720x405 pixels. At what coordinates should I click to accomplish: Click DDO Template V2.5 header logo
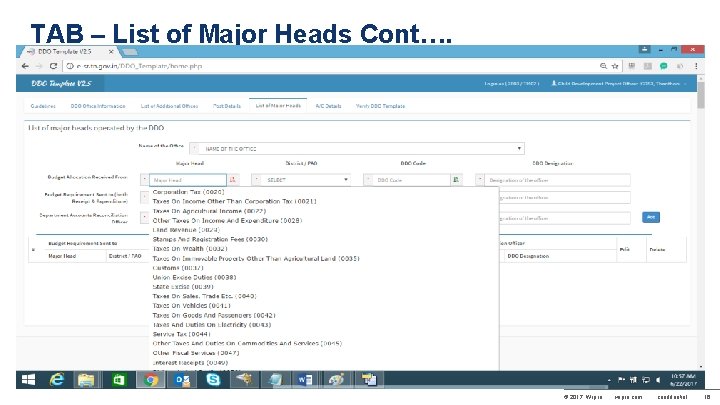click(61, 84)
